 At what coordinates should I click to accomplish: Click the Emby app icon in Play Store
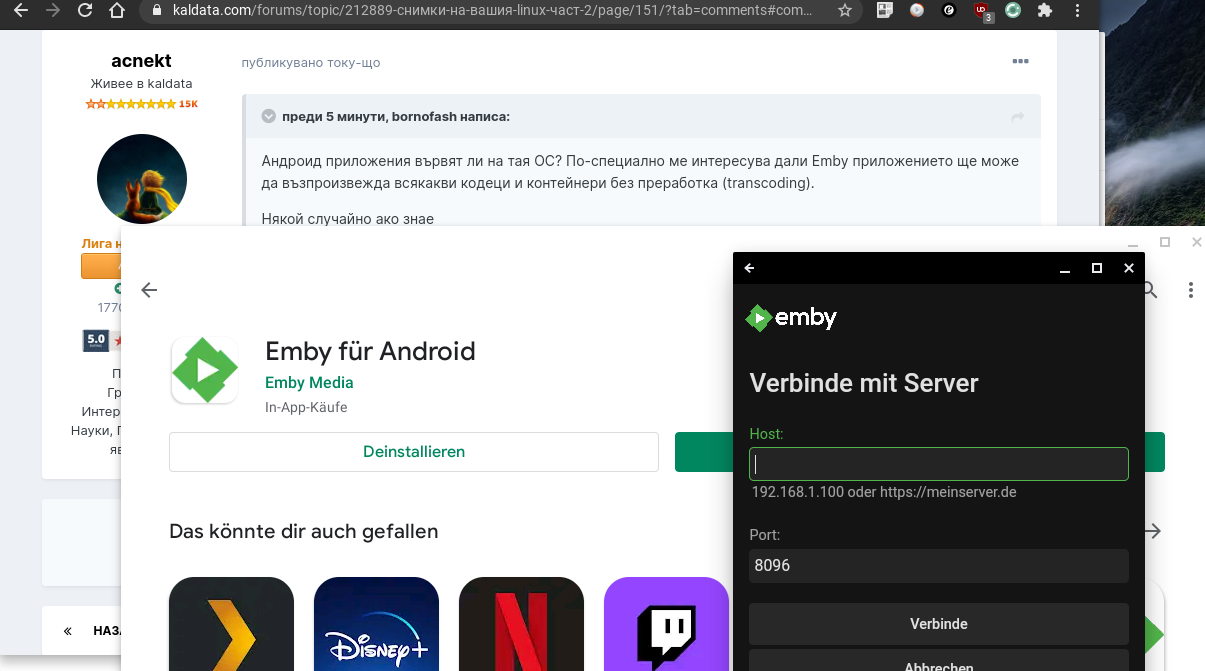(x=204, y=370)
